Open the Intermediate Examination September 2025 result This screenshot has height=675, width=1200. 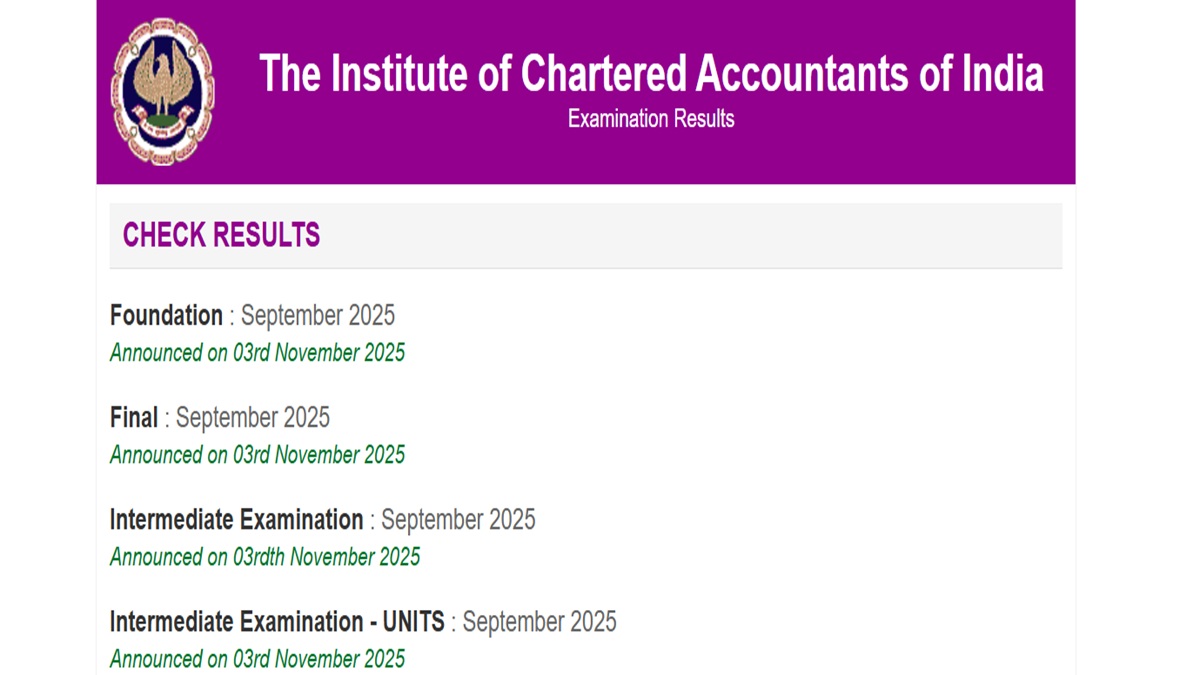pyautogui.click(x=234, y=519)
